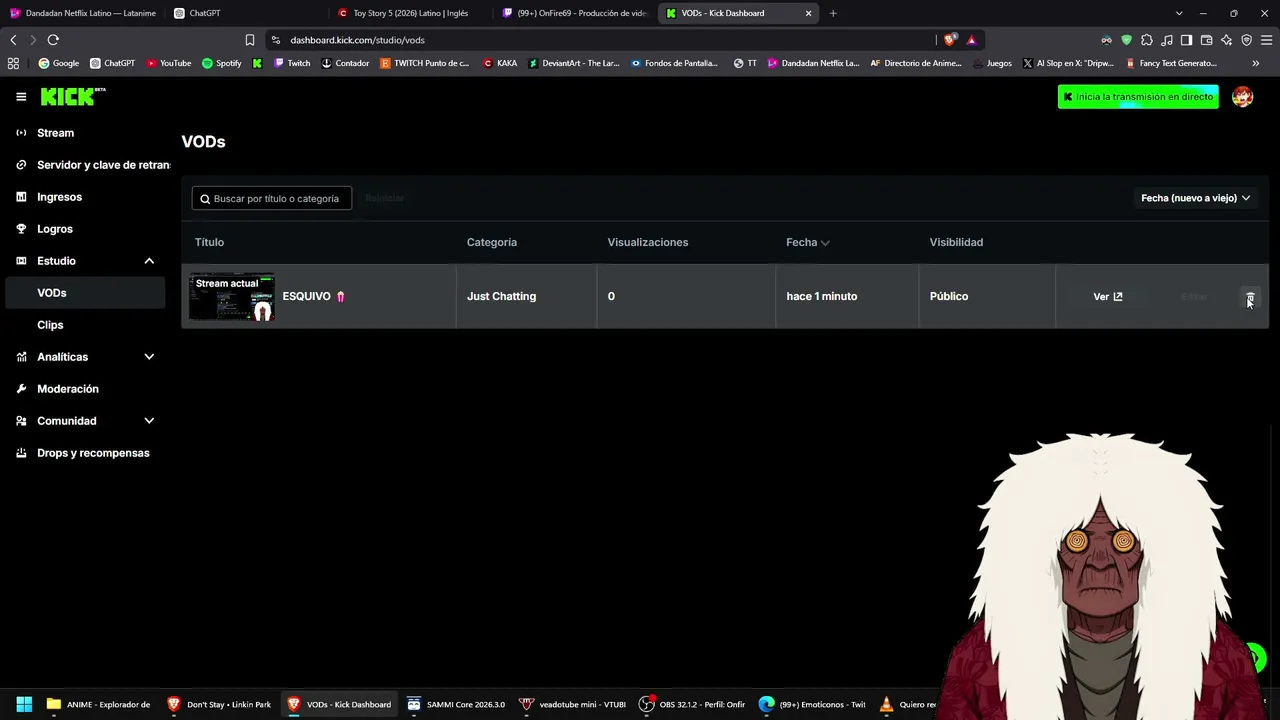Show more bookmarks overflow chevron
Screen dimensions: 1280x720
(x=1255, y=63)
